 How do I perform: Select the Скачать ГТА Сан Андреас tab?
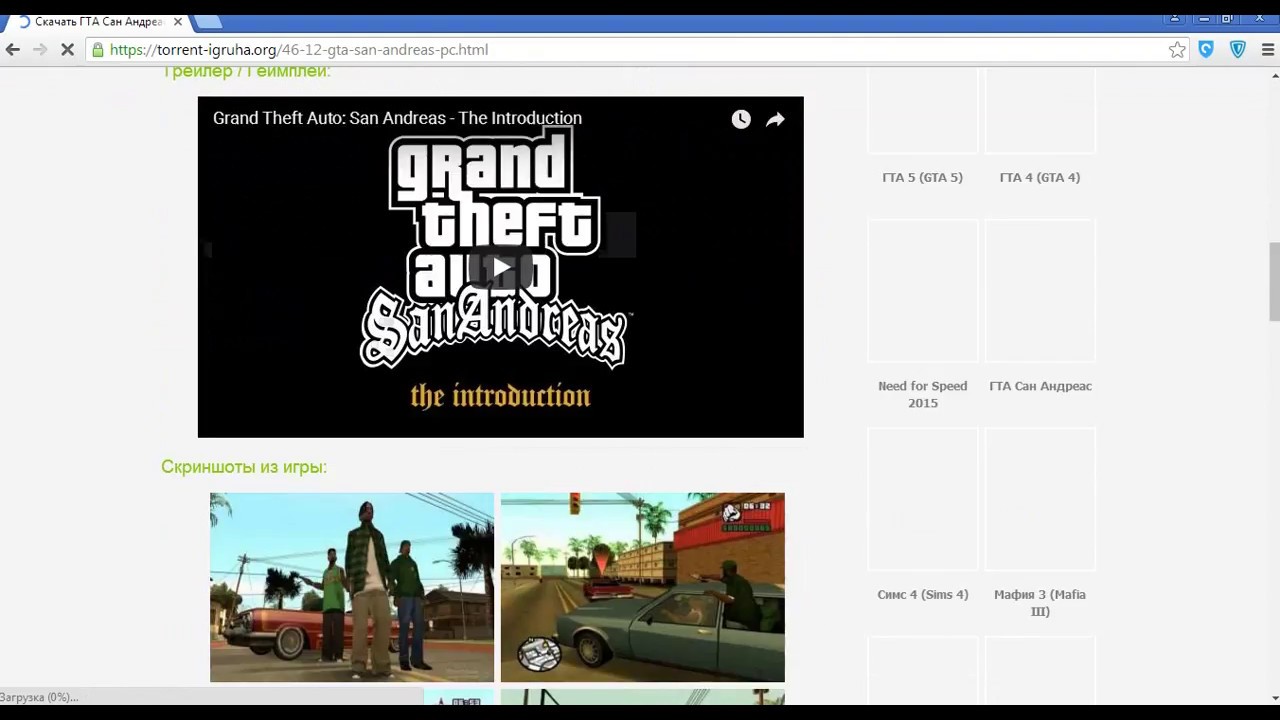98,21
